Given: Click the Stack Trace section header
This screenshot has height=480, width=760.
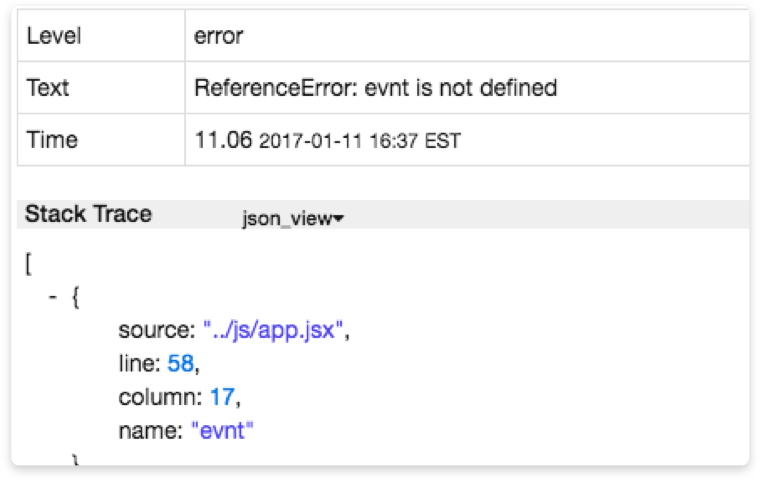Looking at the screenshot, I should [89, 214].
